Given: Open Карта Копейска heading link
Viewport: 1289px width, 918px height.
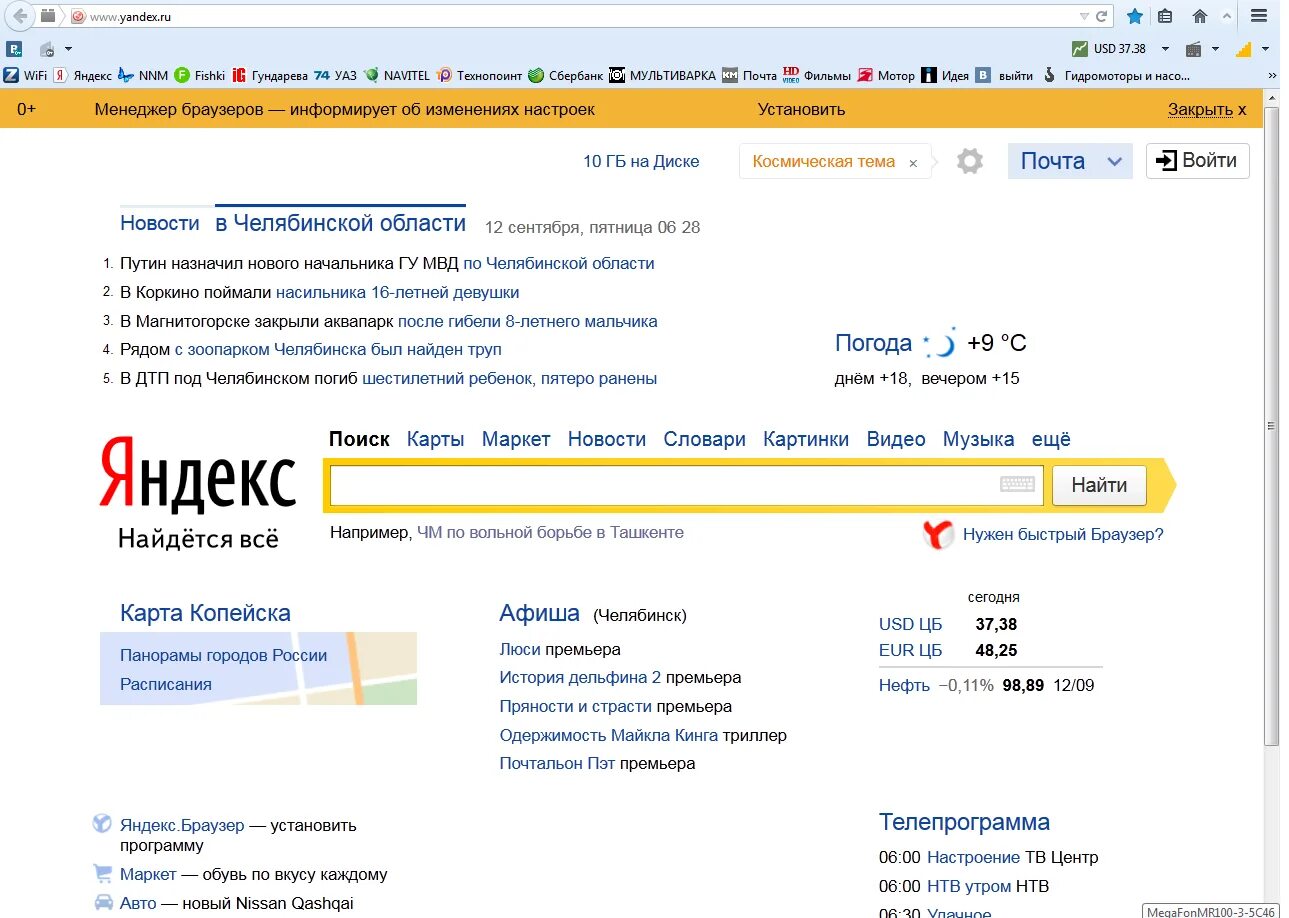Looking at the screenshot, I should (205, 613).
